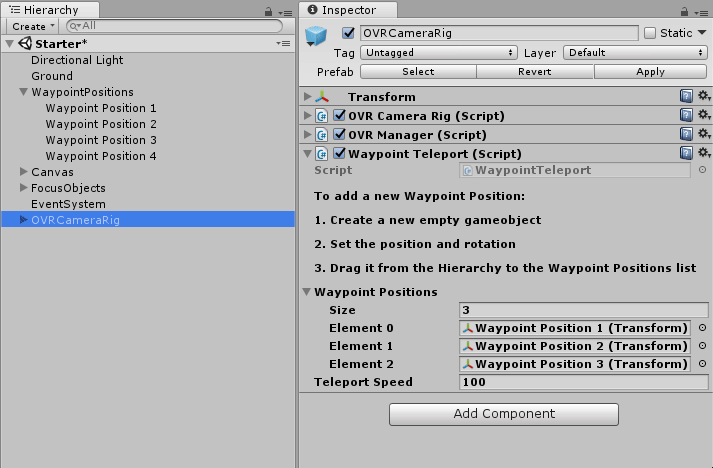Open gear menu for OVR Manager script
The height and width of the screenshot is (468, 713).
coord(704,135)
